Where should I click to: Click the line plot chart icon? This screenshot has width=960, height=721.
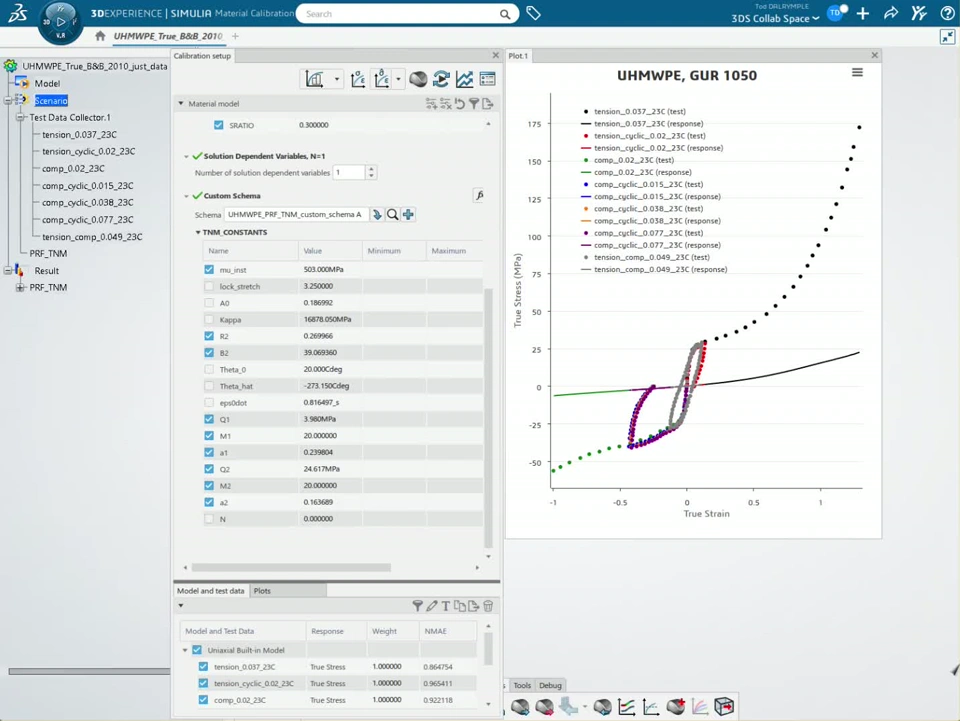pos(464,79)
